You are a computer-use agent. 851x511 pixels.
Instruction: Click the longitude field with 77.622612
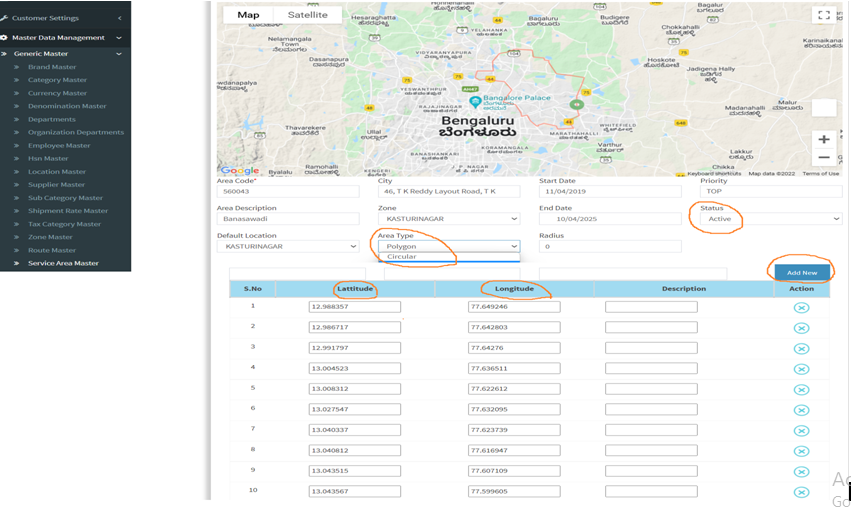click(x=514, y=389)
